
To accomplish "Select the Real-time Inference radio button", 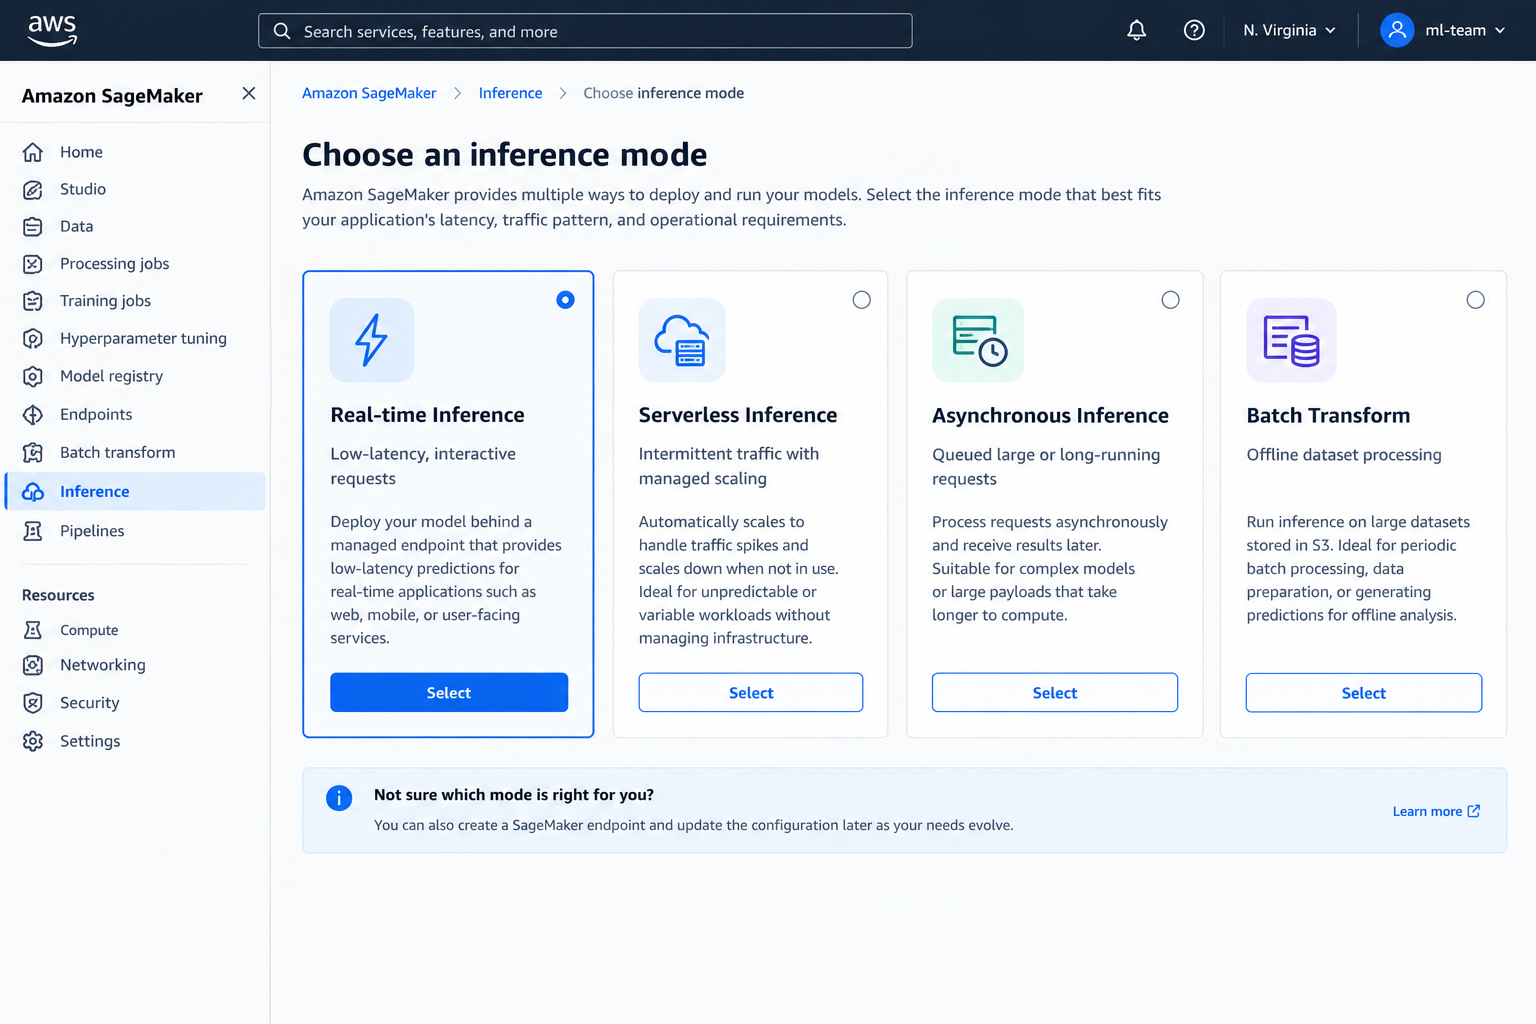I will [x=565, y=300].
